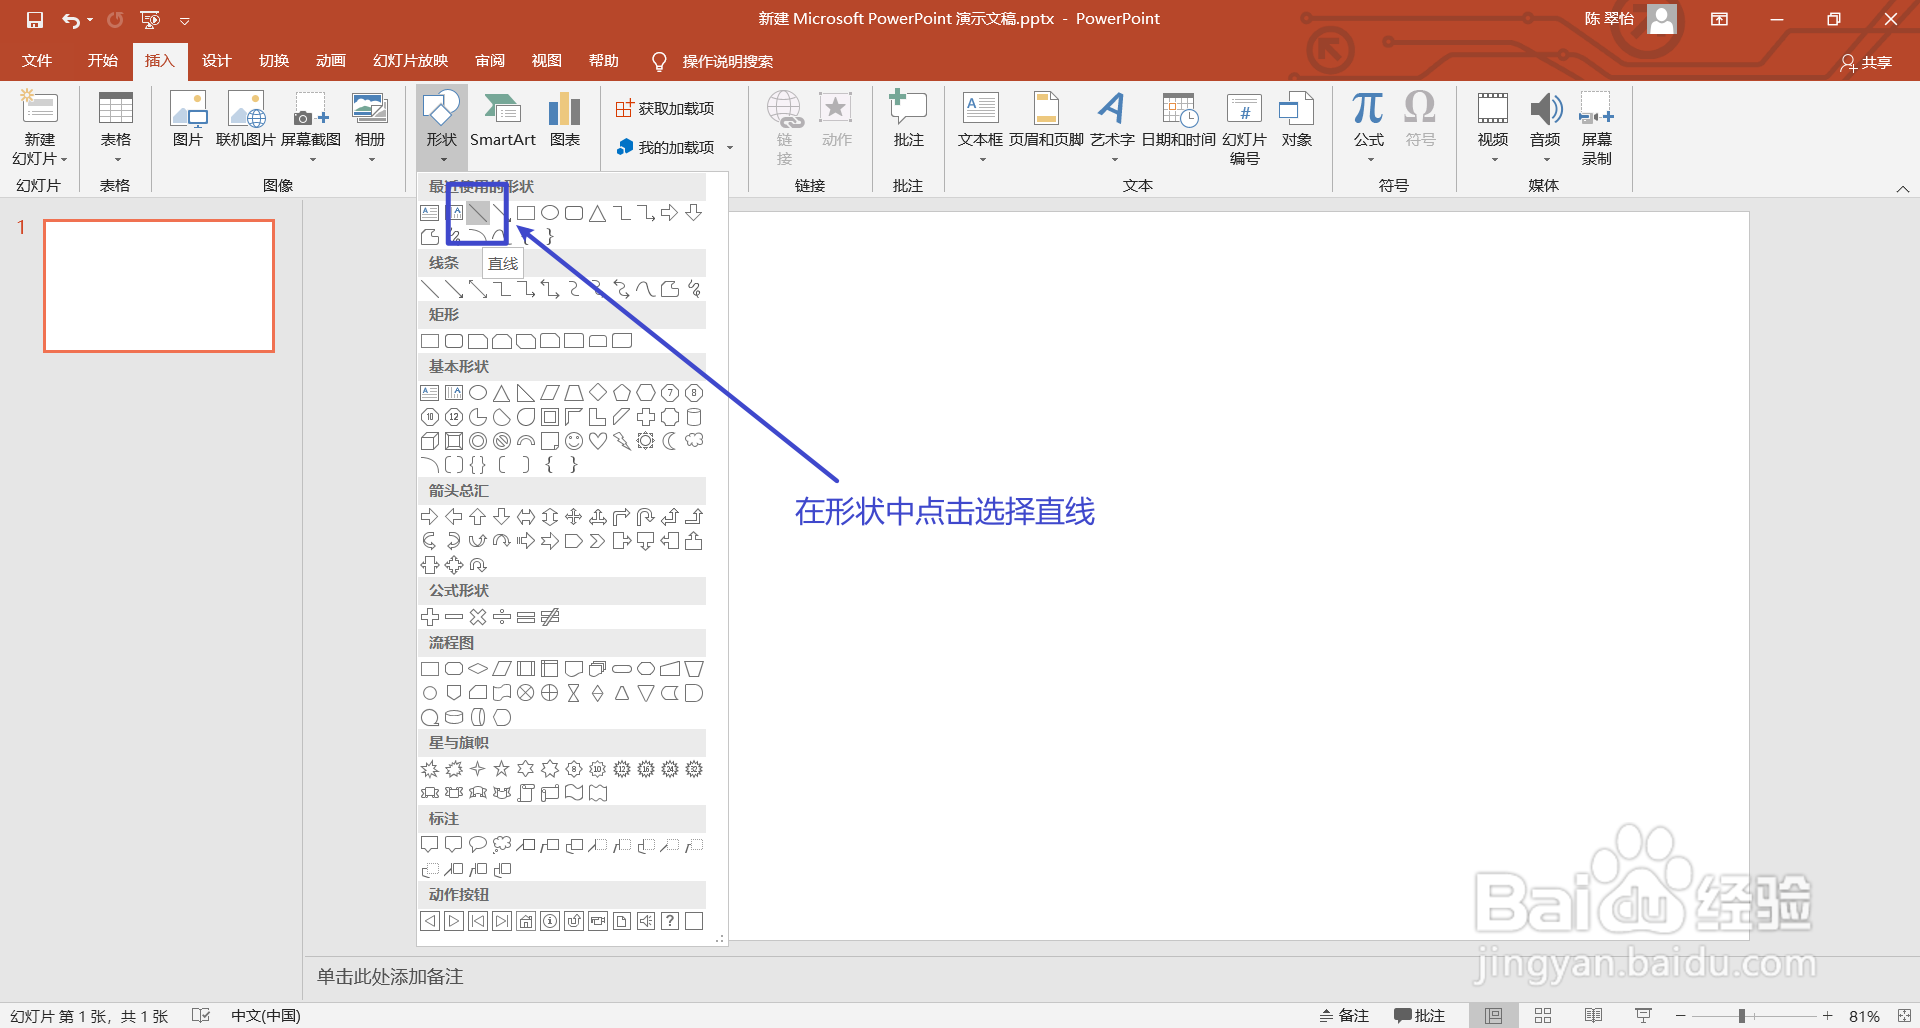Click the 共享 share button

point(1866,62)
